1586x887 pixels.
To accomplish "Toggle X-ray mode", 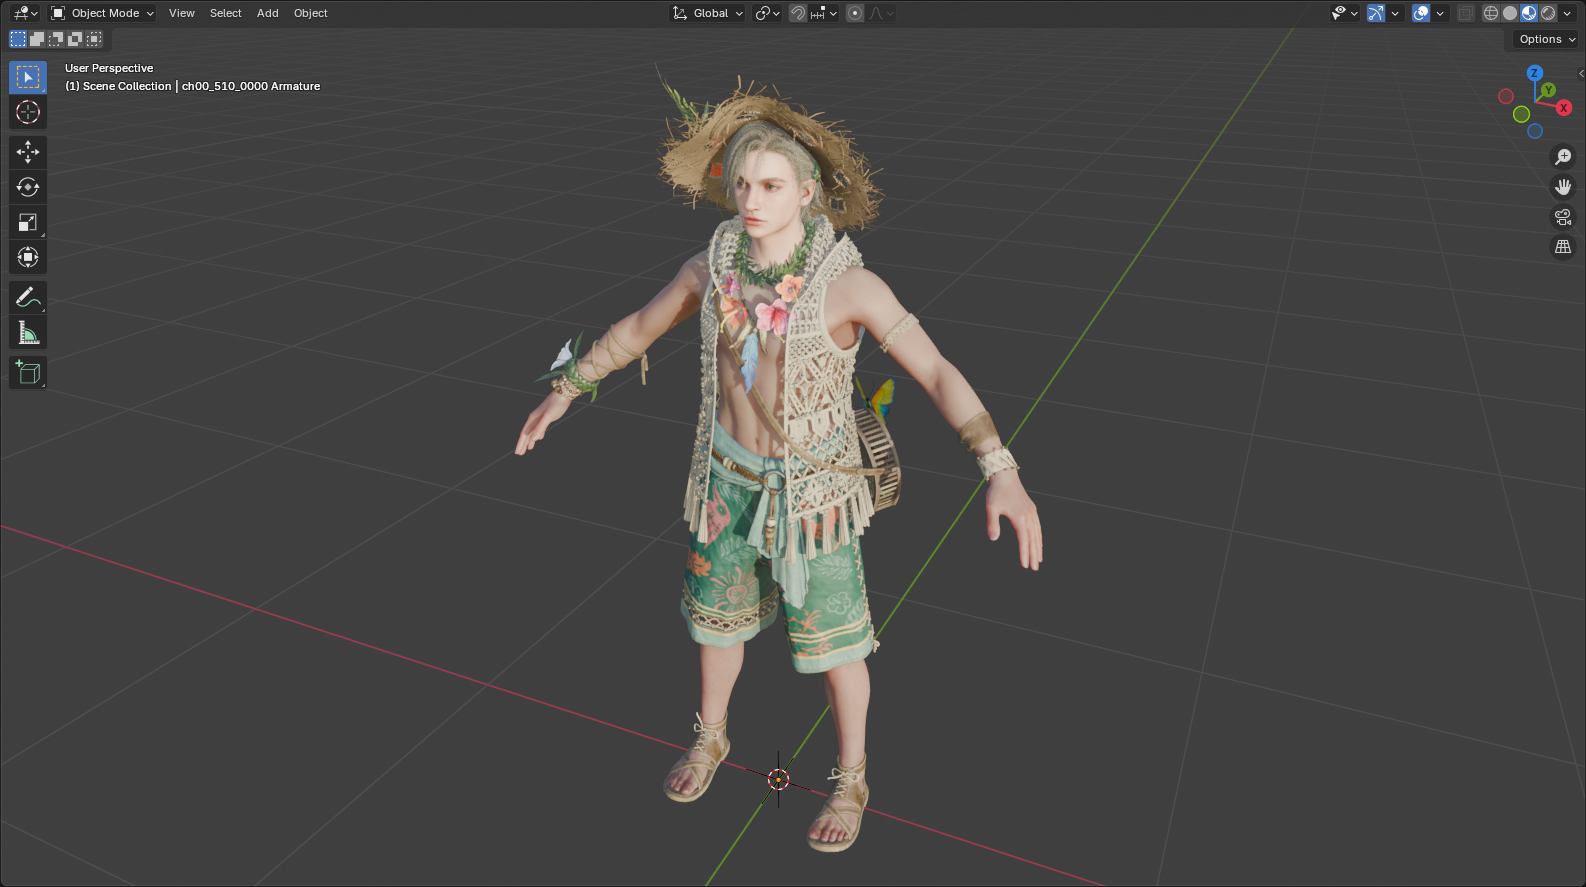I will point(1465,13).
